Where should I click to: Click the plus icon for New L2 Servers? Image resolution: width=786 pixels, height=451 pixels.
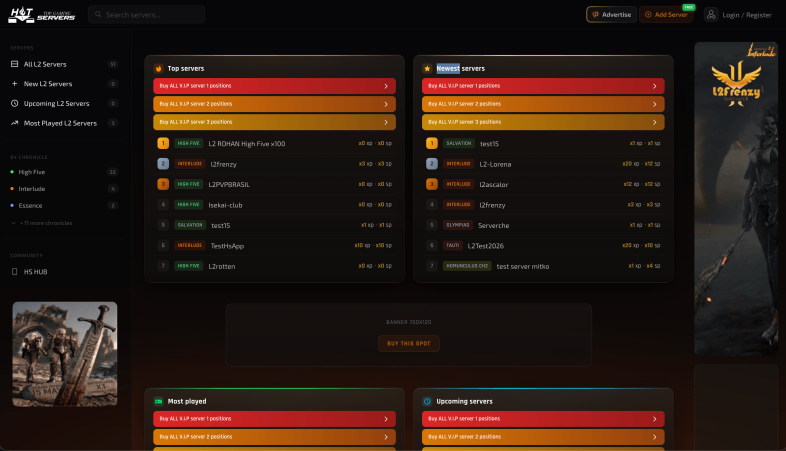pyautogui.click(x=15, y=84)
